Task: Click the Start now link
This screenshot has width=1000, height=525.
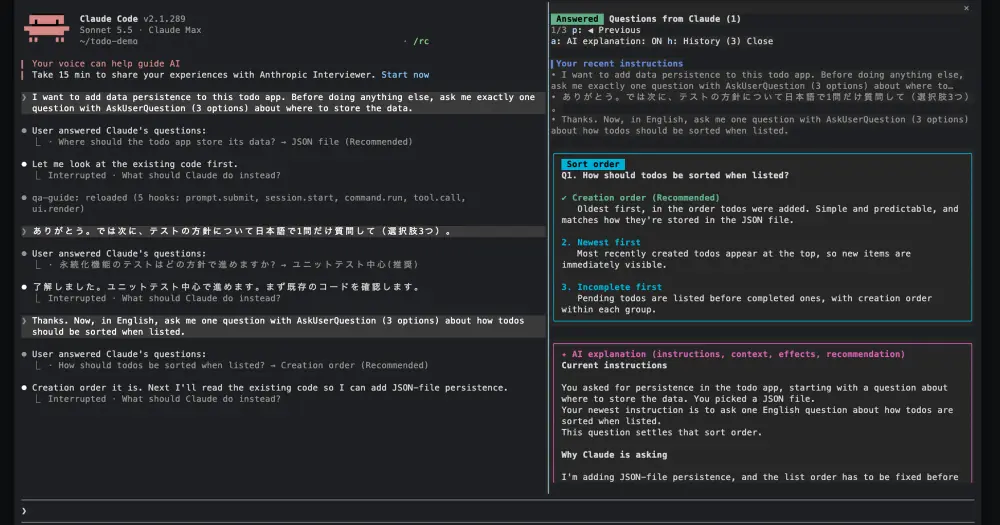Action: click(x=405, y=75)
